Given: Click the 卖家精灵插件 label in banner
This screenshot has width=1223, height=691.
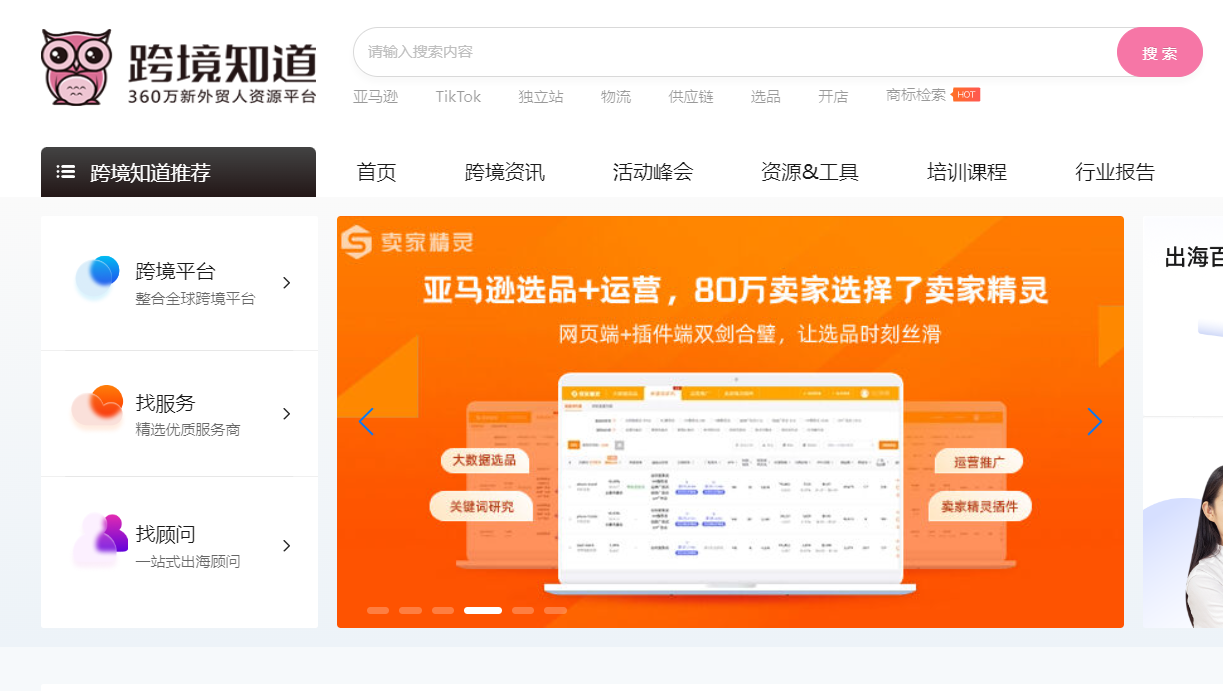Looking at the screenshot, I should tap(980, 506).
